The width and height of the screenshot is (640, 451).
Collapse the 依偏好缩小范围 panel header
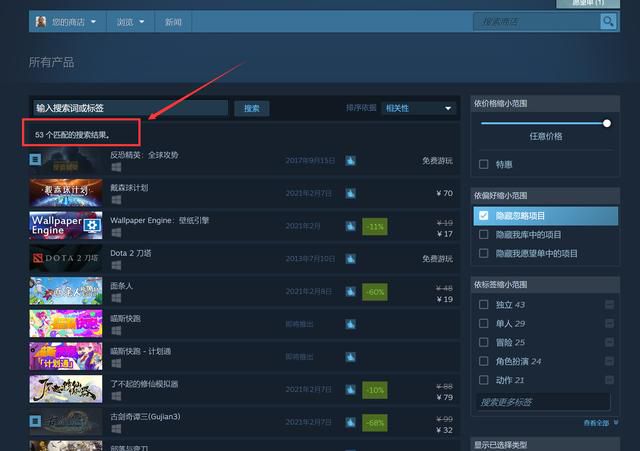pos(545,196)
